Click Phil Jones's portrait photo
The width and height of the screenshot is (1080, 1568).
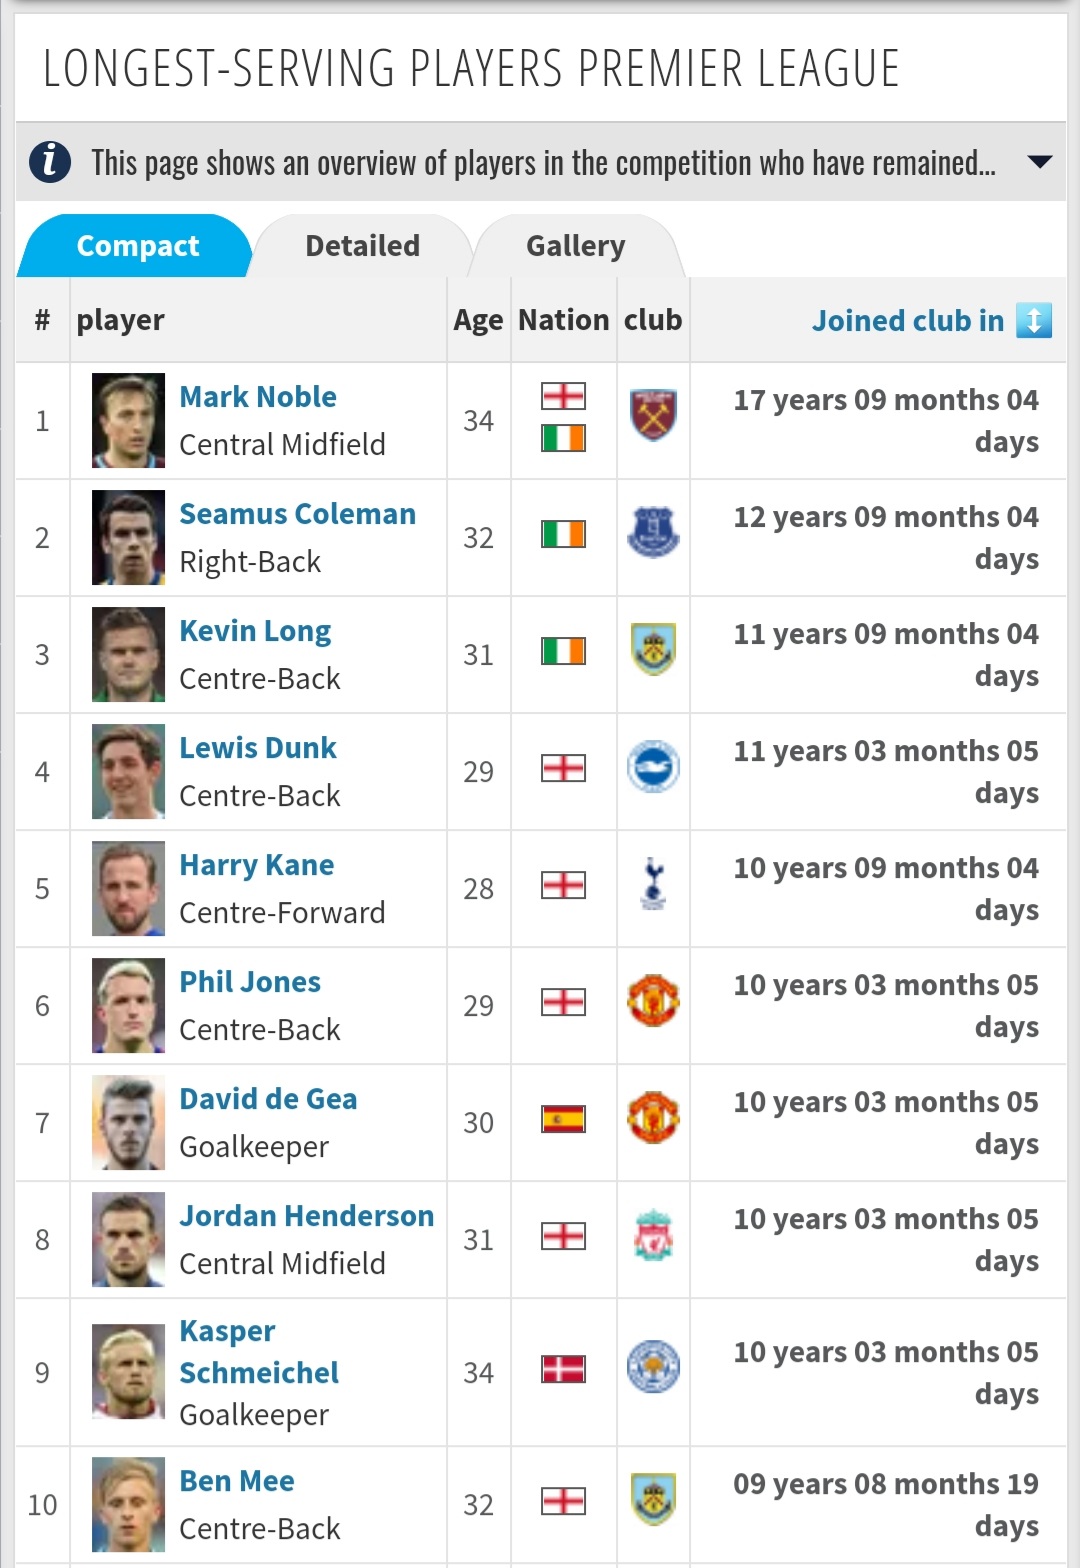click(x=128, y=1005)
